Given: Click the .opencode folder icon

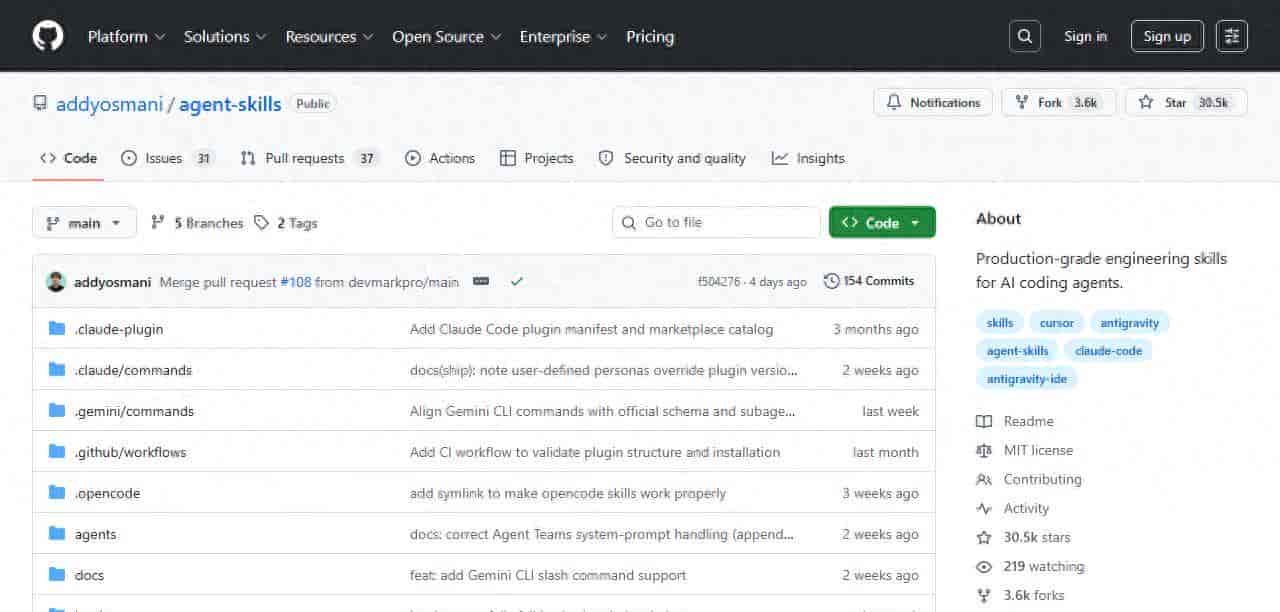Looking at the screenshot, I should tap(57, 493).
